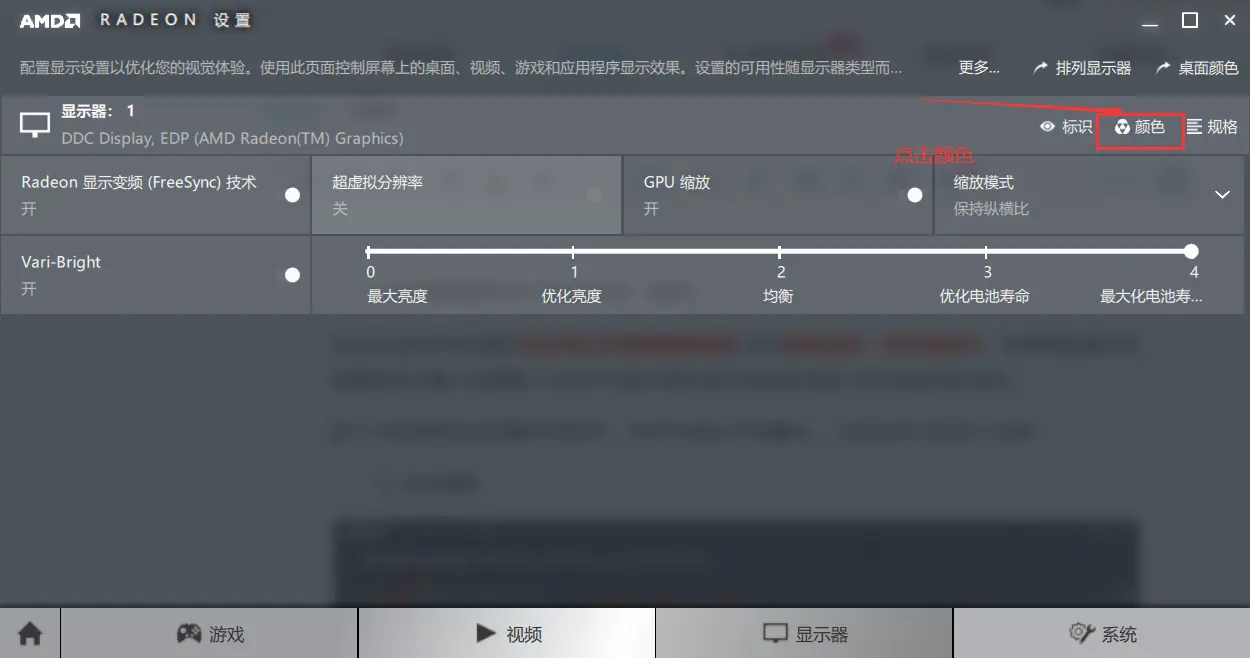Image resolution: width=1250 pixels, height=658 pixels.
Task: Open the 更多... menu
Action: coord(979,68)
